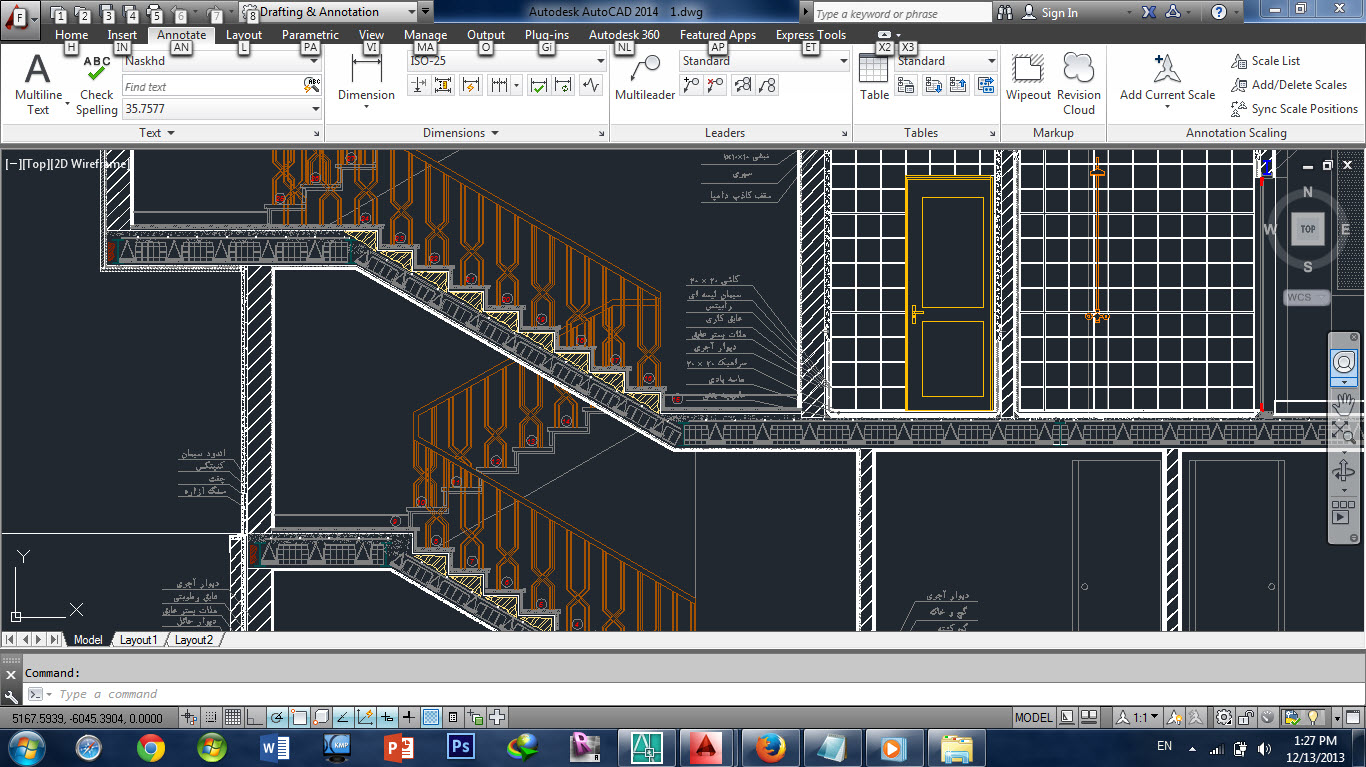Screen dimensions: 1366x767
Task: Click the dimension Update icon
Action: tap(563, 86)
